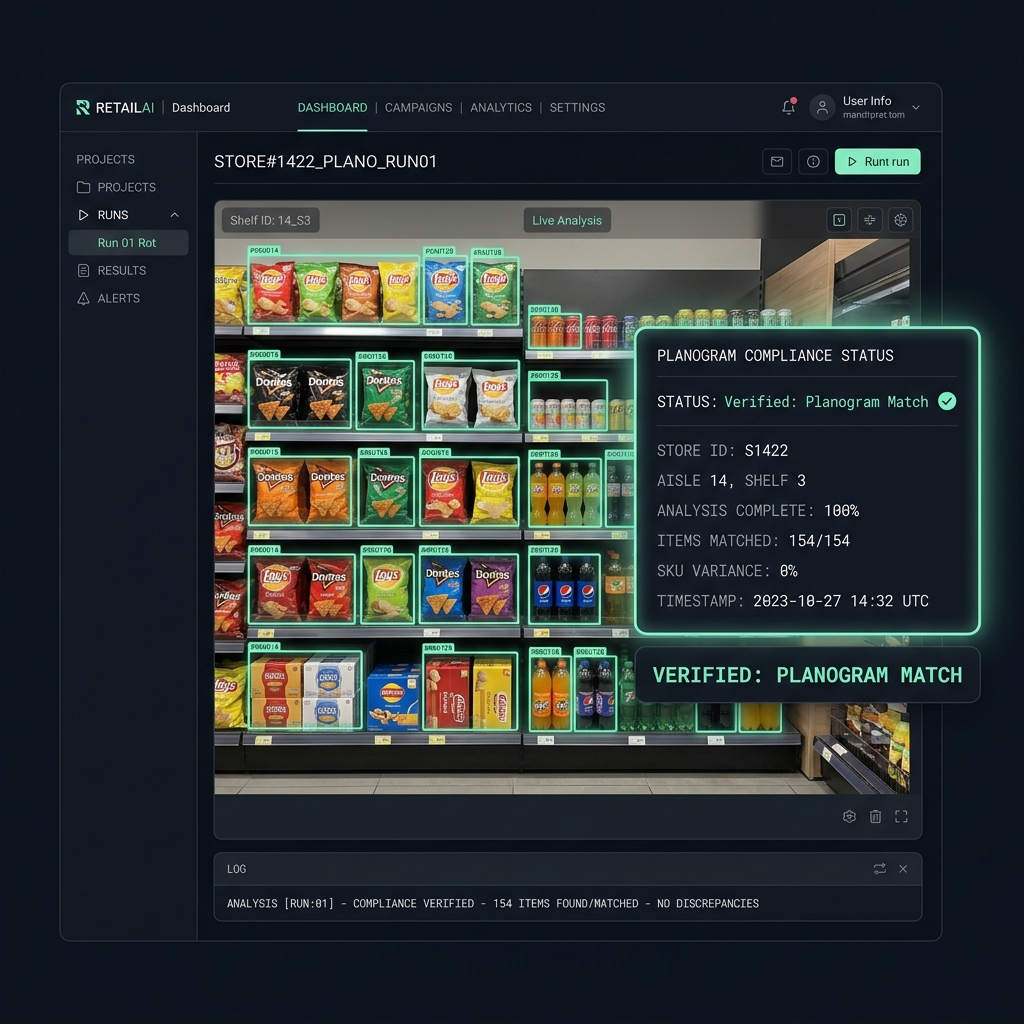Click the blue and purple Doritos box
Viewport: 1024px width, 1024px height.
click(x=470, y=589)
